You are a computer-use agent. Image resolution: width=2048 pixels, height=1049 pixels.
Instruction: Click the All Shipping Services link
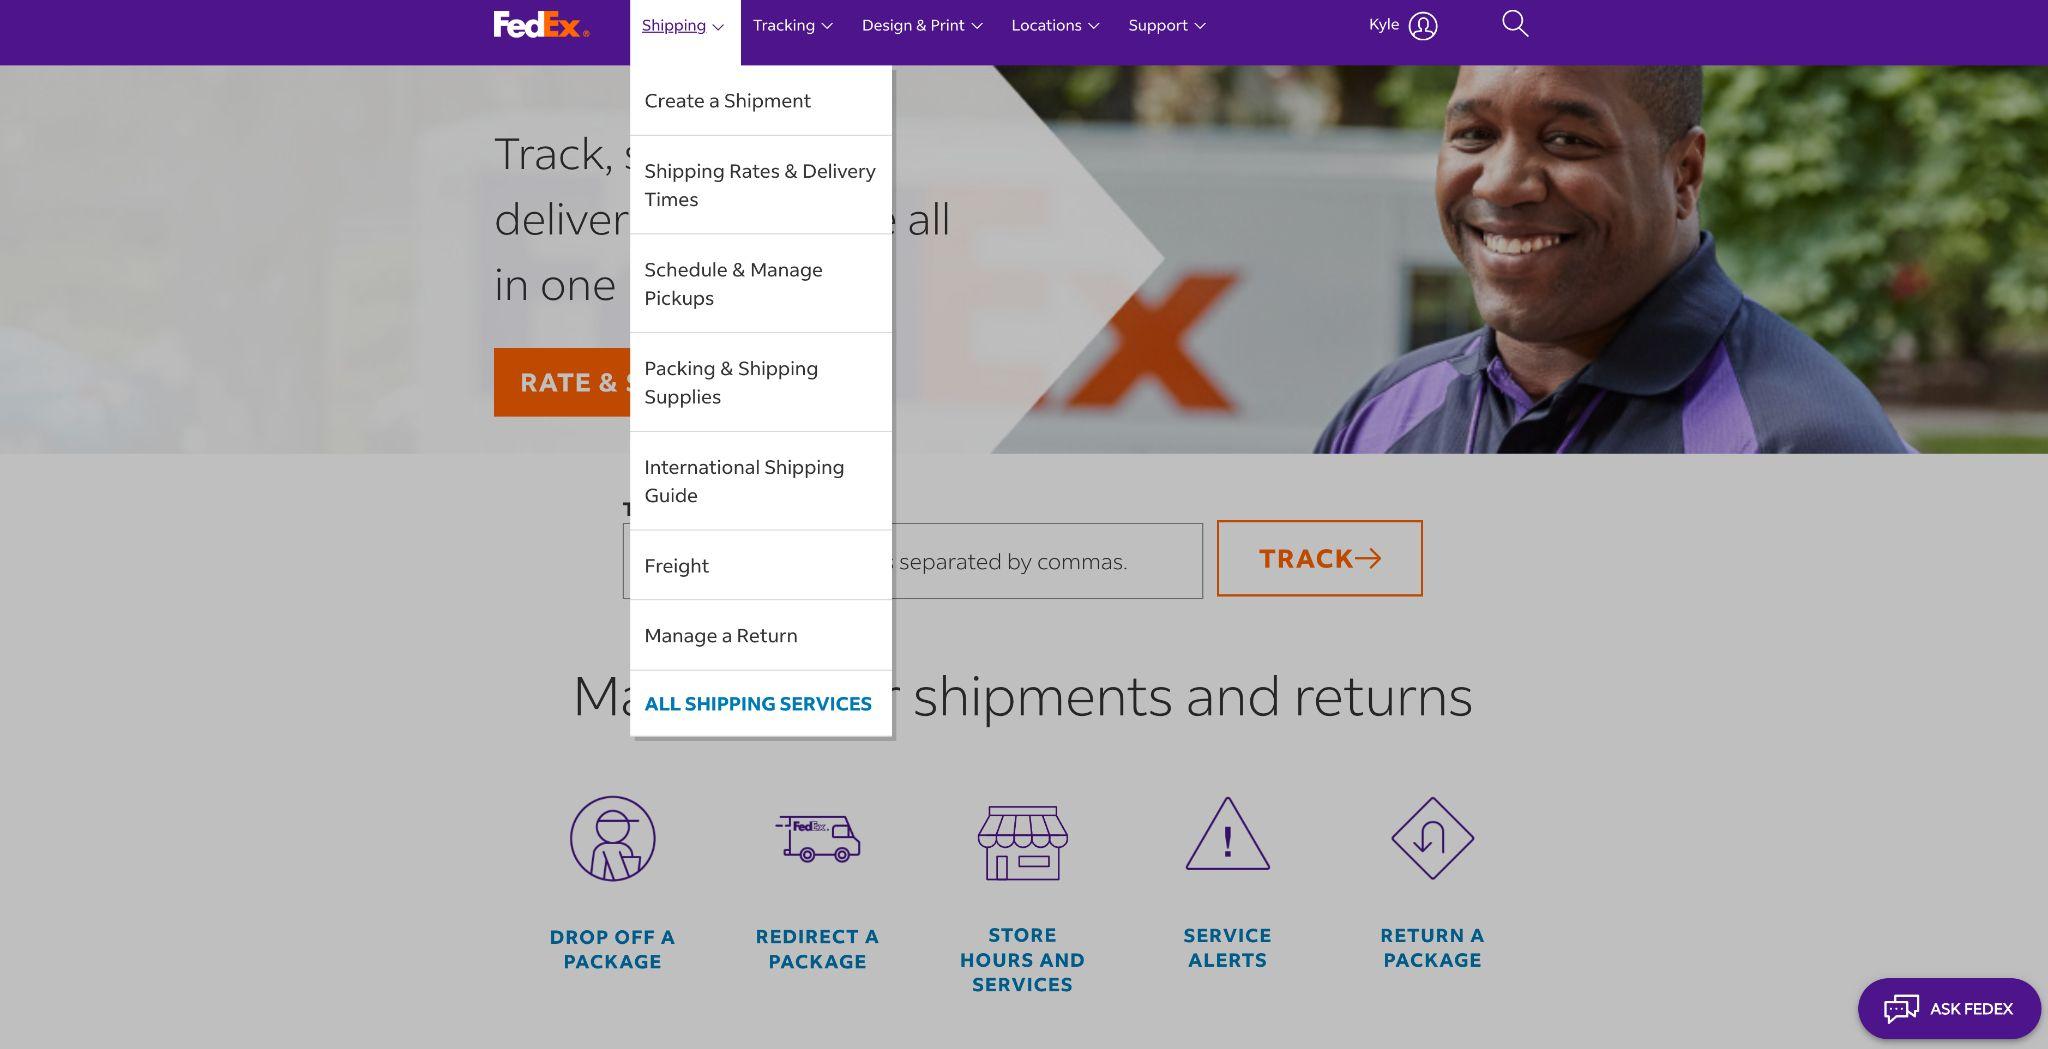(x=758, y=704)
